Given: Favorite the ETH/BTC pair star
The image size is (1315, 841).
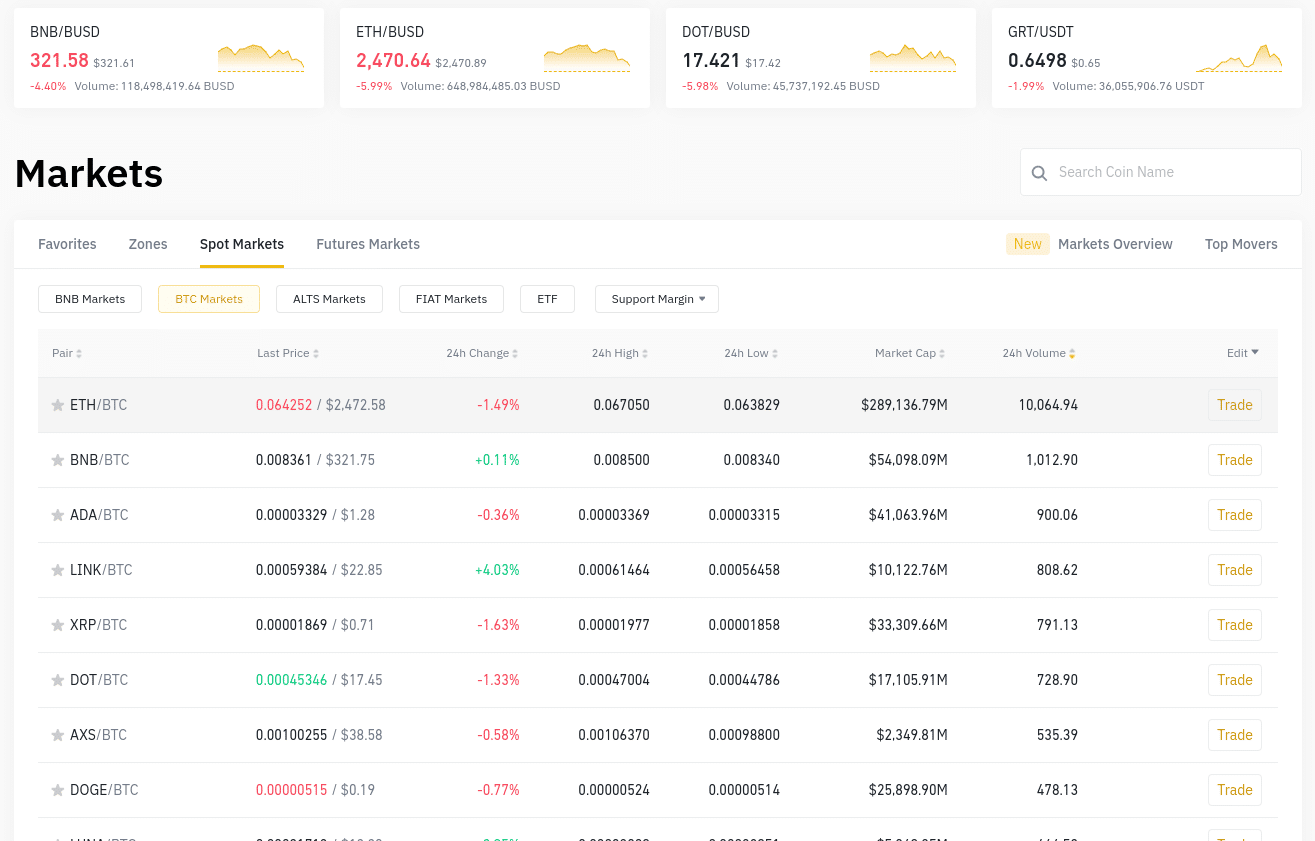Looking at the screenshot, I should tap(58, 405).
